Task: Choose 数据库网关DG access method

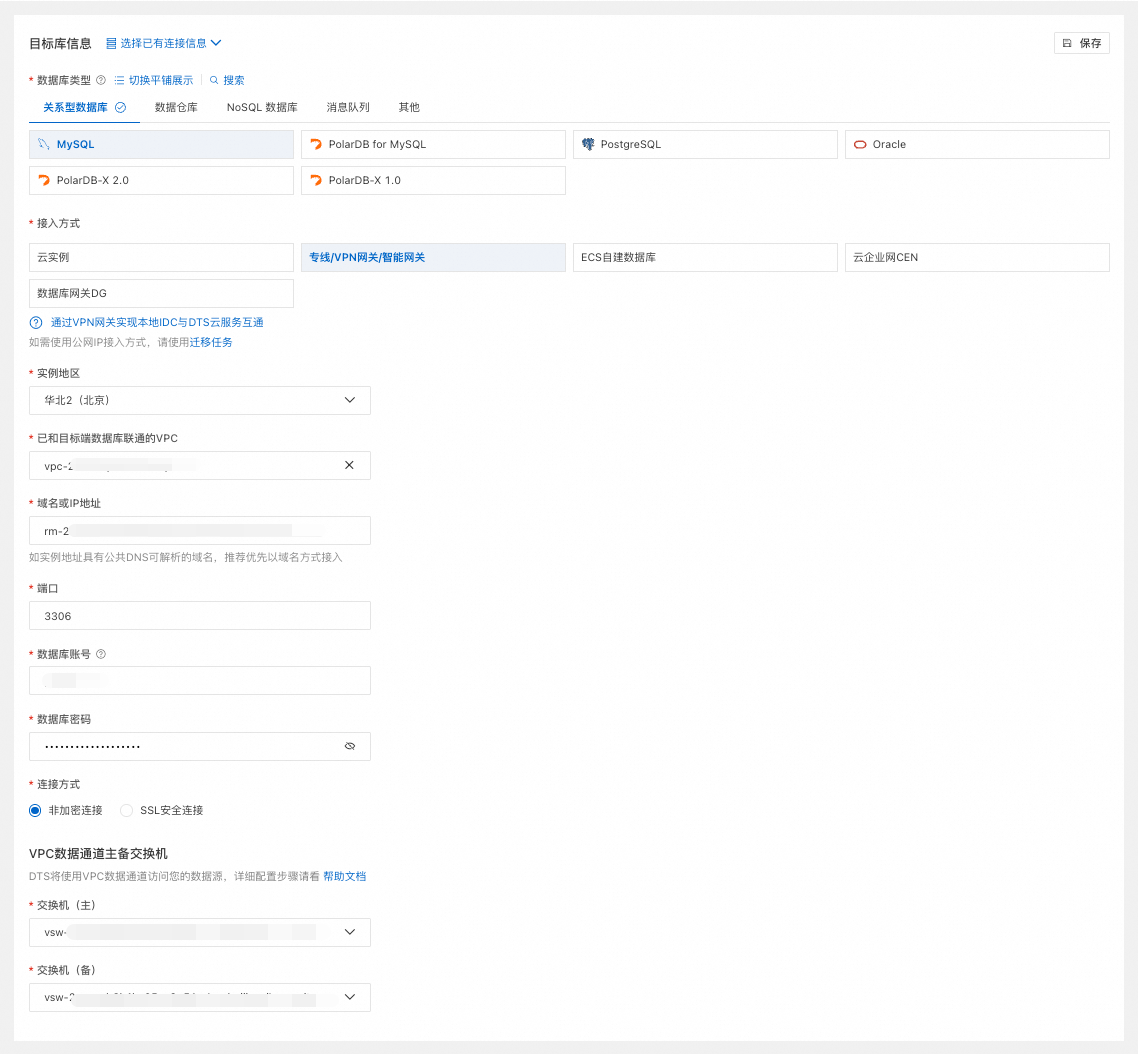Action: pos(161,293)
